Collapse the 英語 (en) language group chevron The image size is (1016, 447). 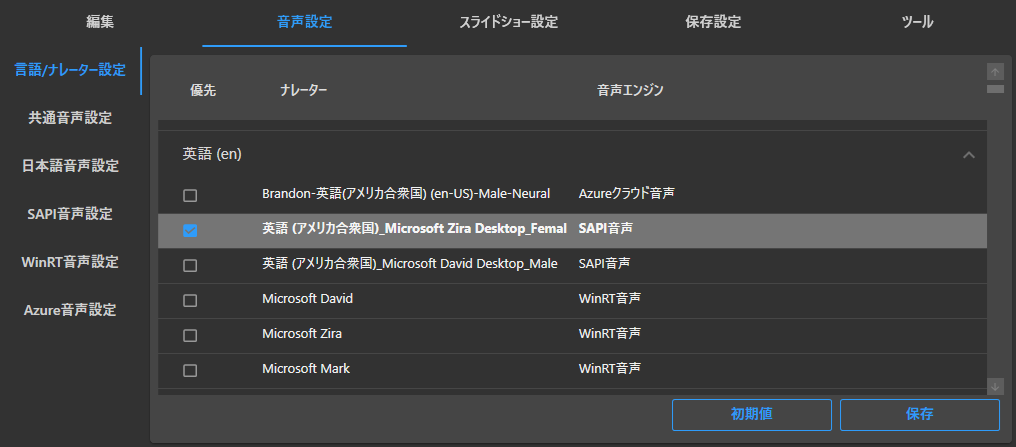967,155
